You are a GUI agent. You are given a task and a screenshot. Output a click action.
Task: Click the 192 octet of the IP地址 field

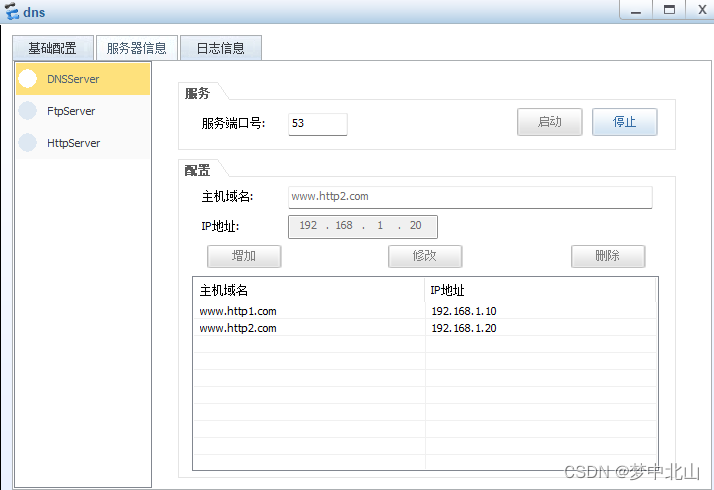coord(308,225)
